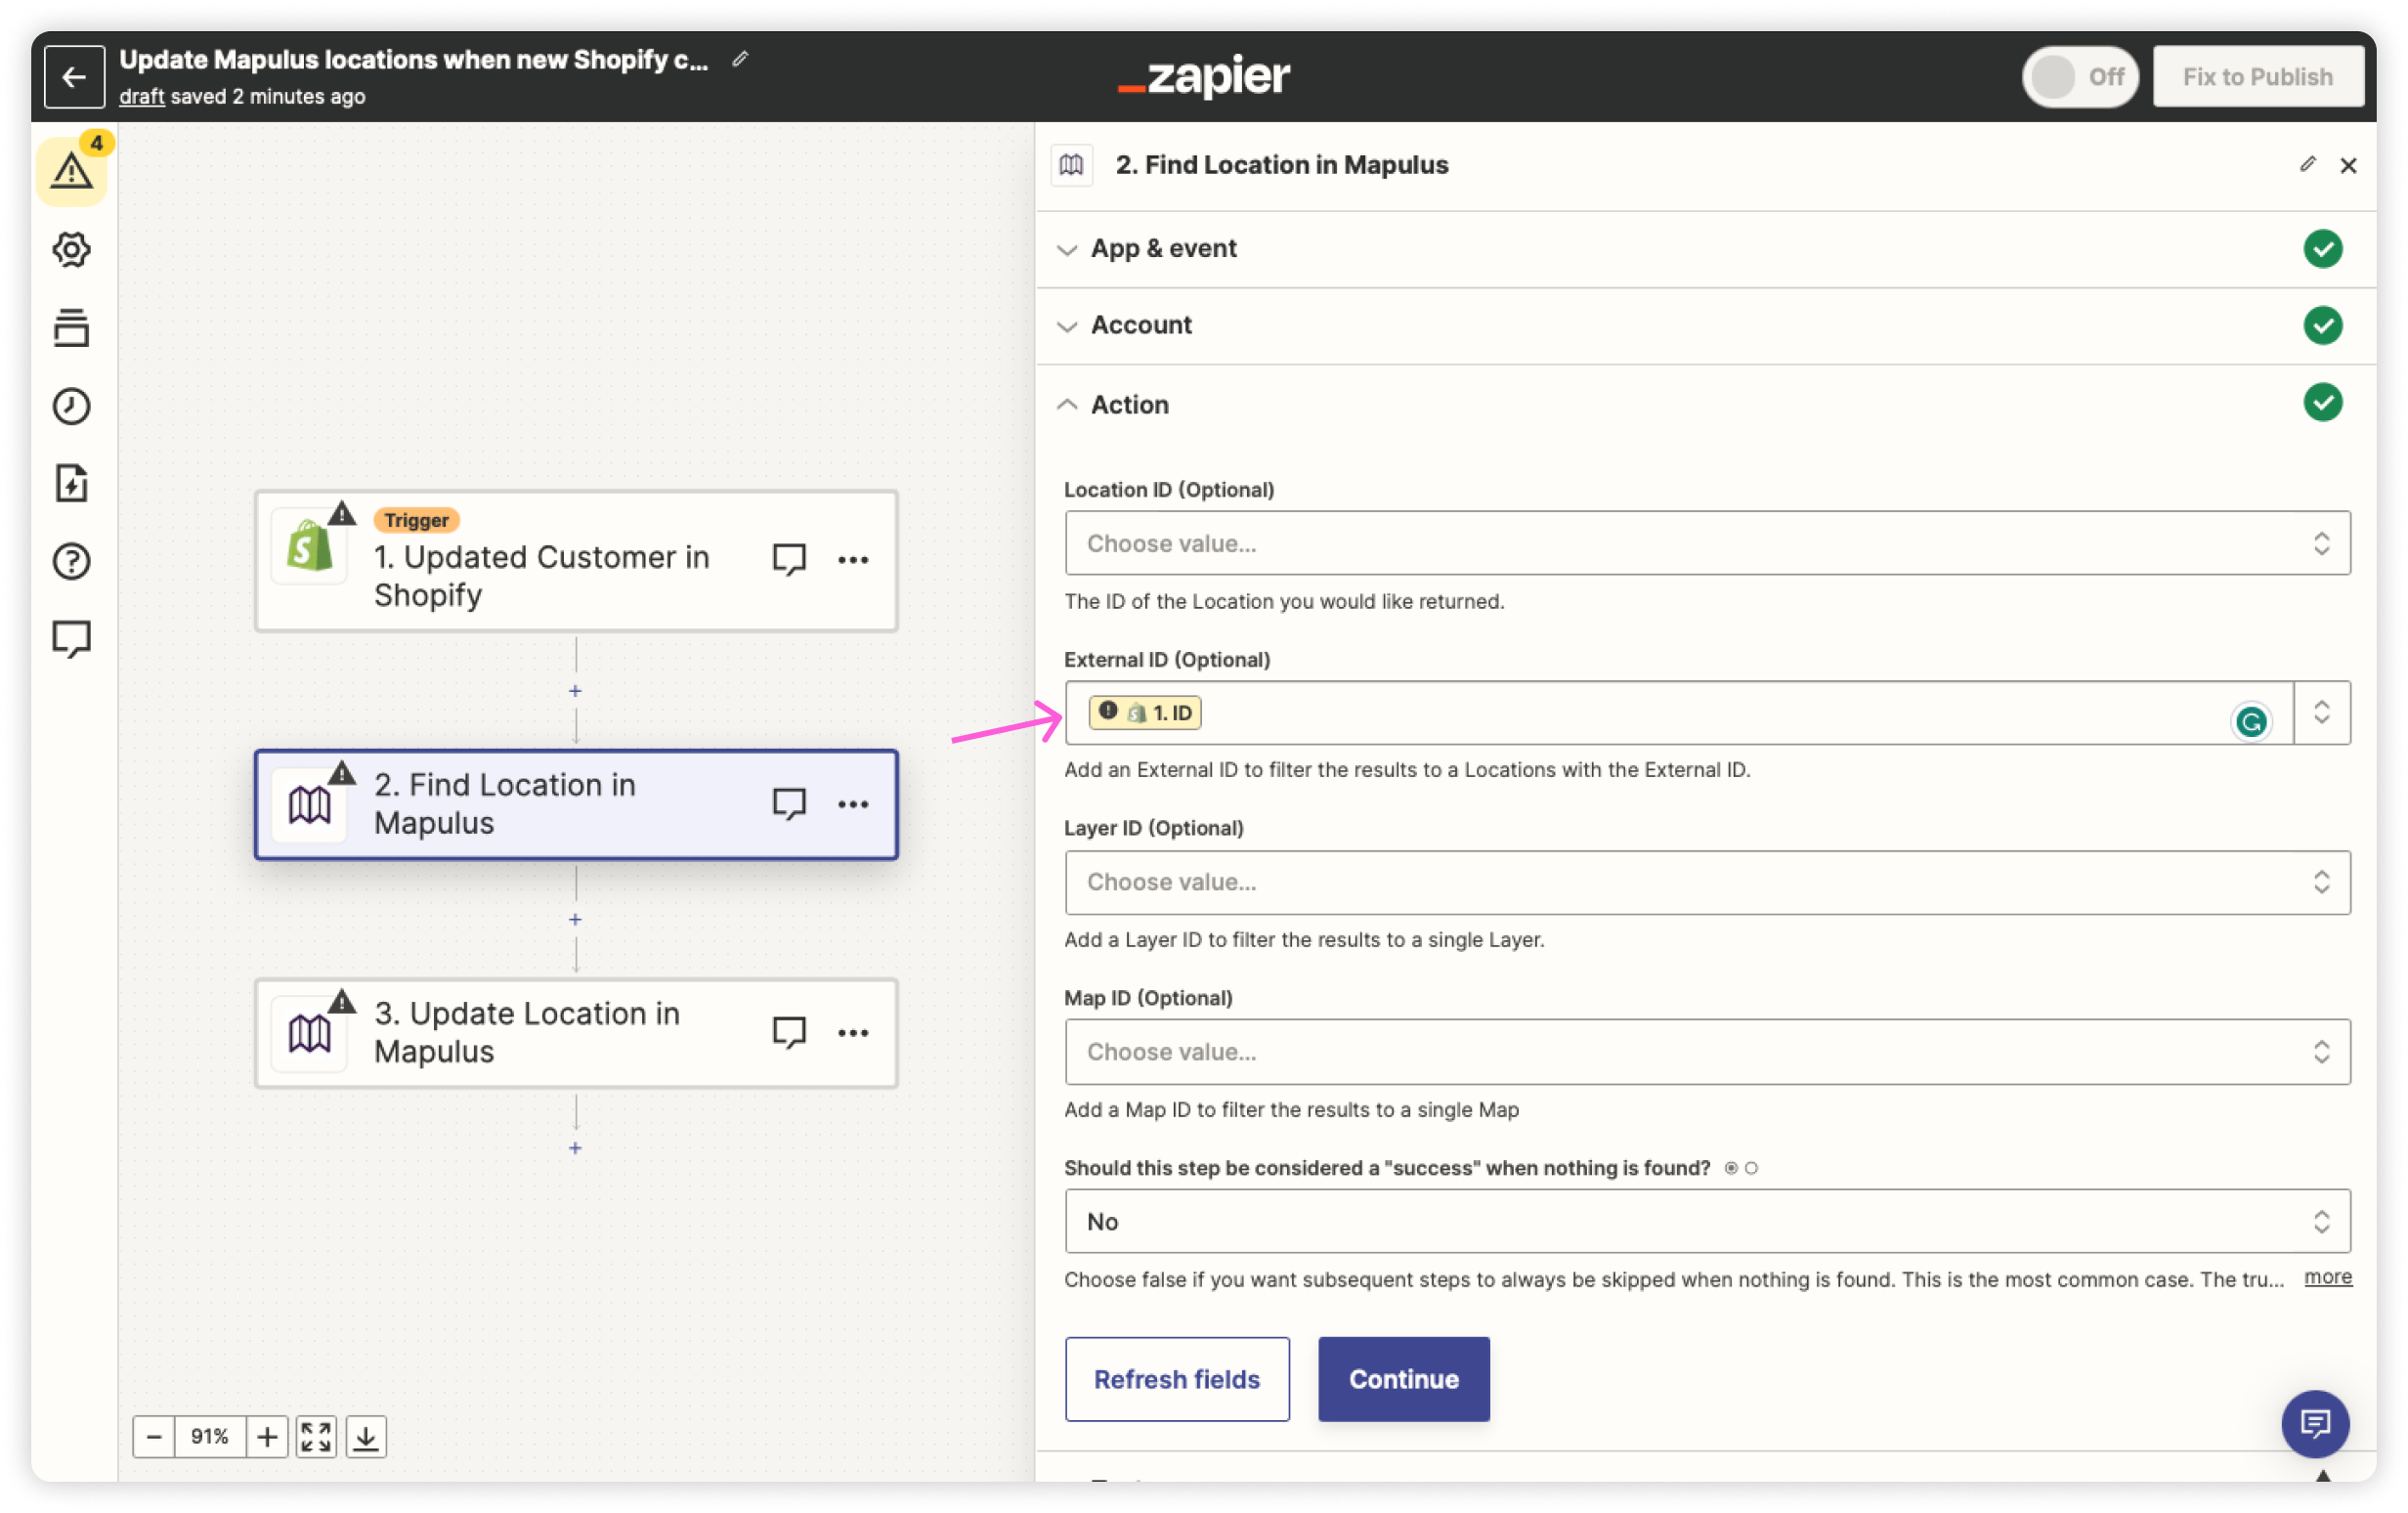The image size is (2408, 1513).
Task: Add step between Shopify and Find Location
Action: pyautogui.click(x=575, y=691)
